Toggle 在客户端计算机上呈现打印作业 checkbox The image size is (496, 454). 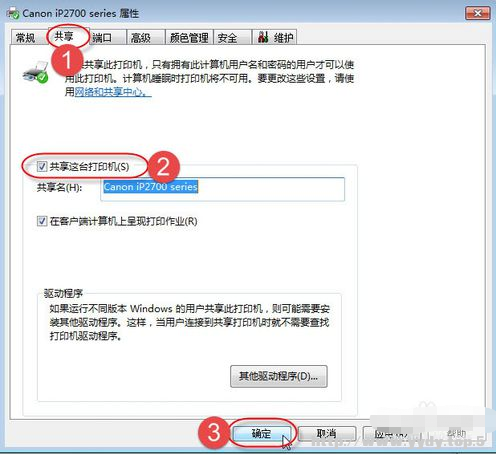(42, 221)
